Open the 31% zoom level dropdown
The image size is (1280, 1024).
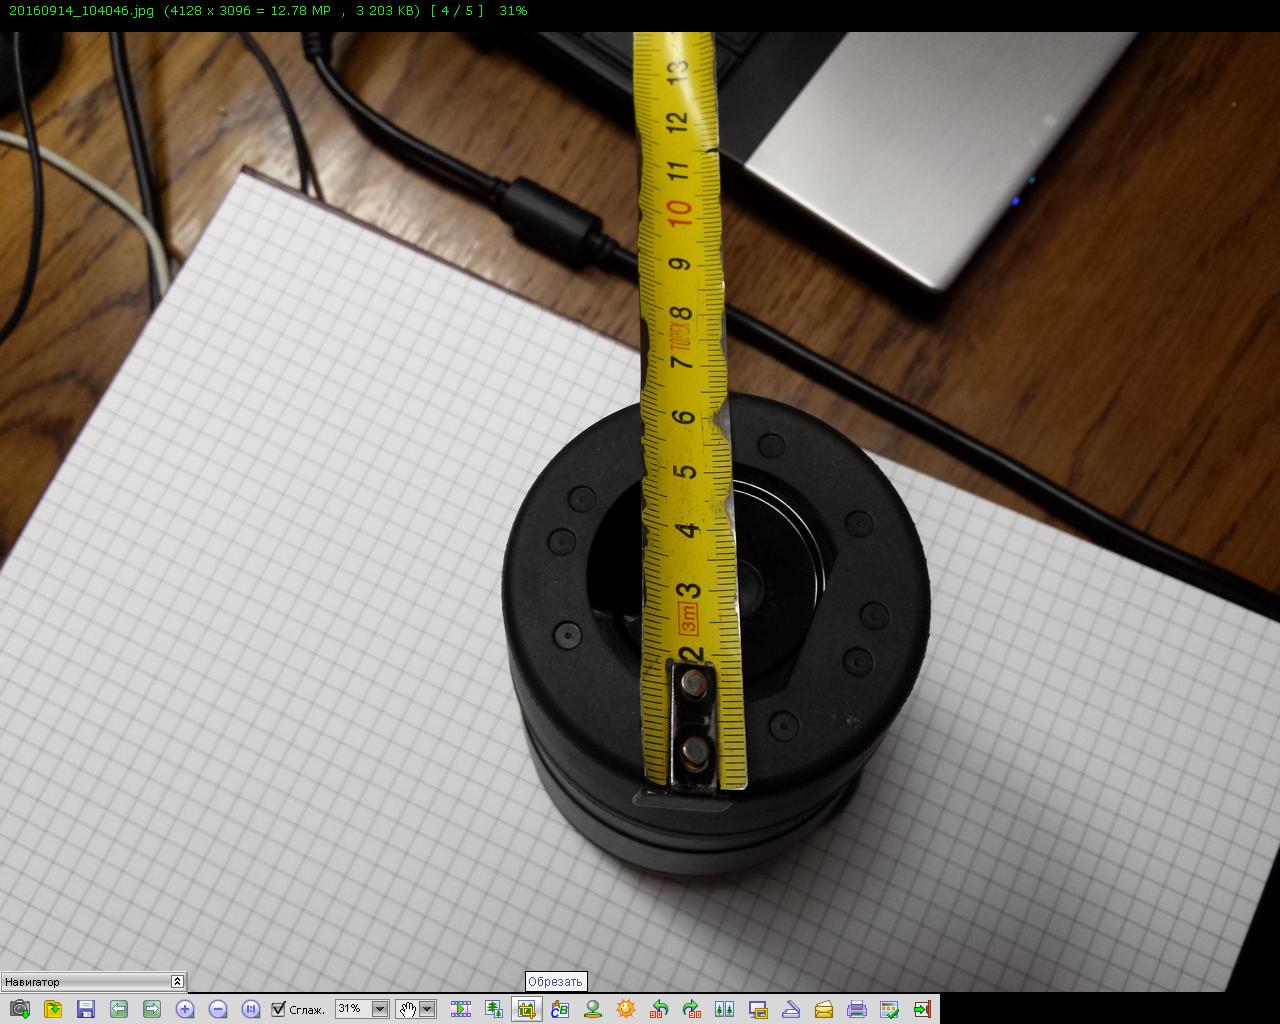coord(380,1009)
